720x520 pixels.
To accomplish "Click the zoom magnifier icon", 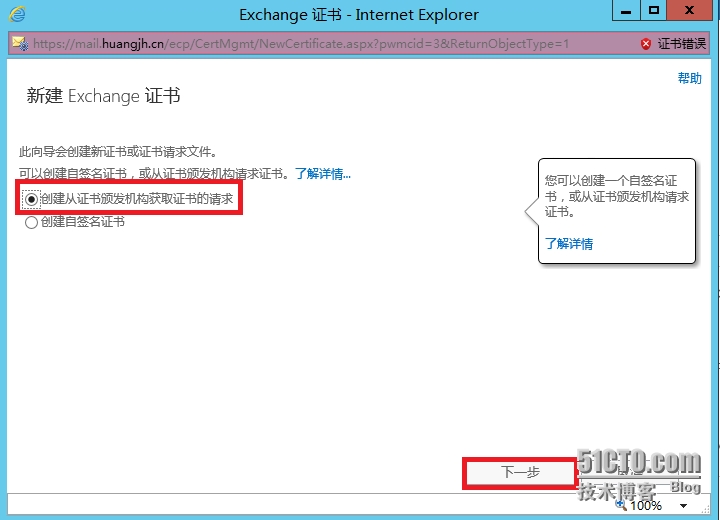I will pos(621,505).
